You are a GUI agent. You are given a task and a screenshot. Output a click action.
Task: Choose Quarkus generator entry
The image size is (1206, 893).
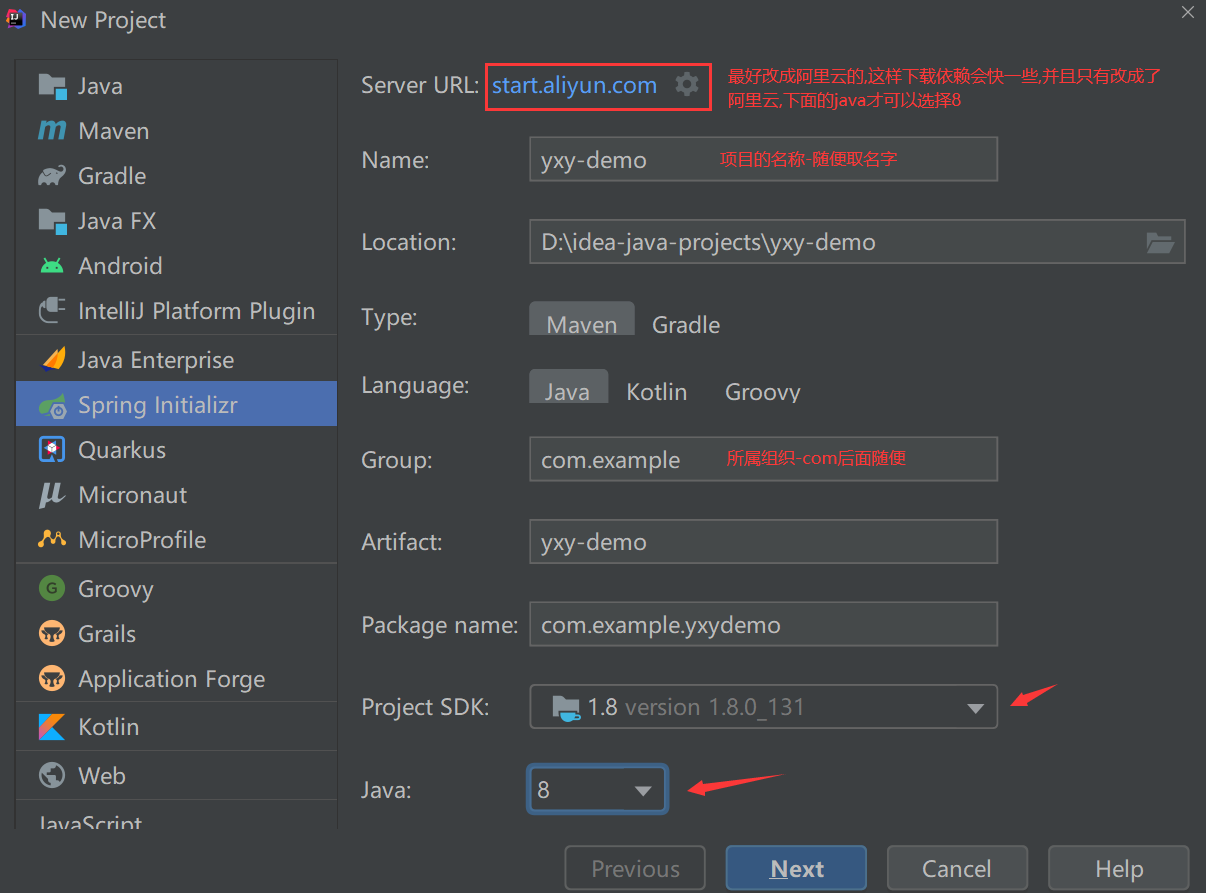[176, 450]
